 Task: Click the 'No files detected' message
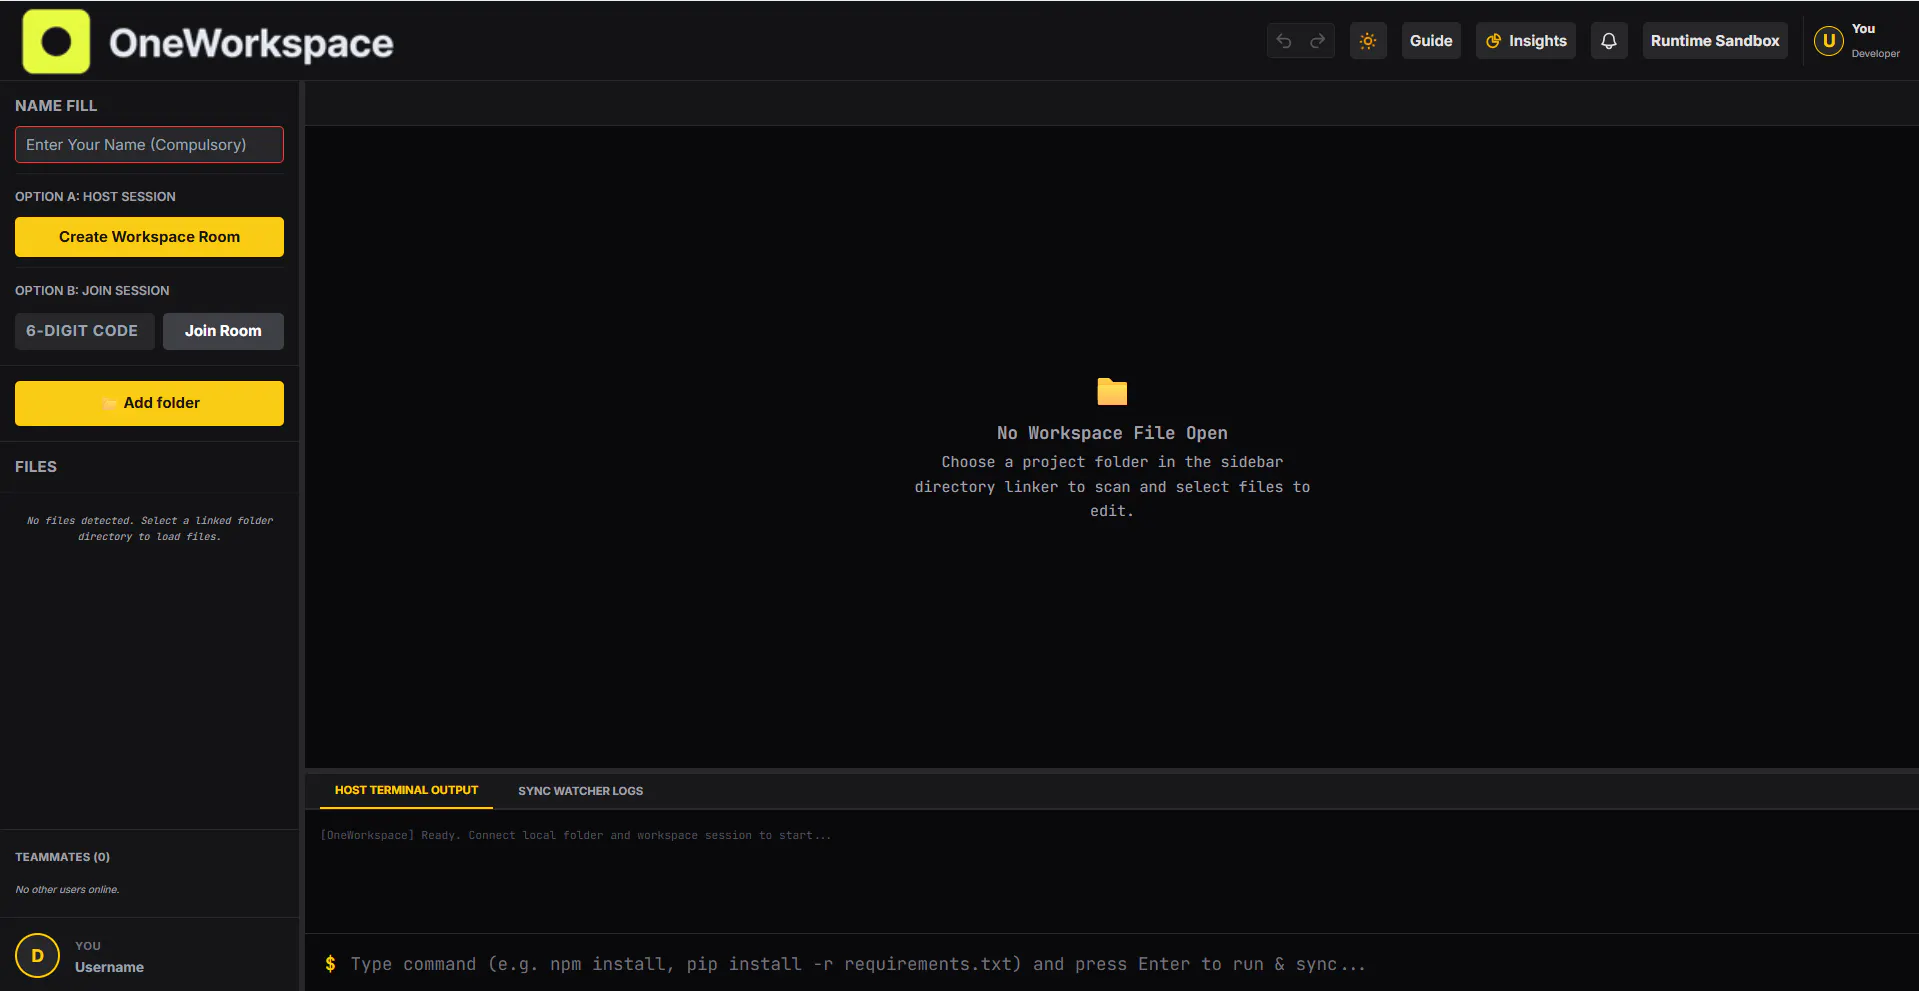tap(150, 529)
